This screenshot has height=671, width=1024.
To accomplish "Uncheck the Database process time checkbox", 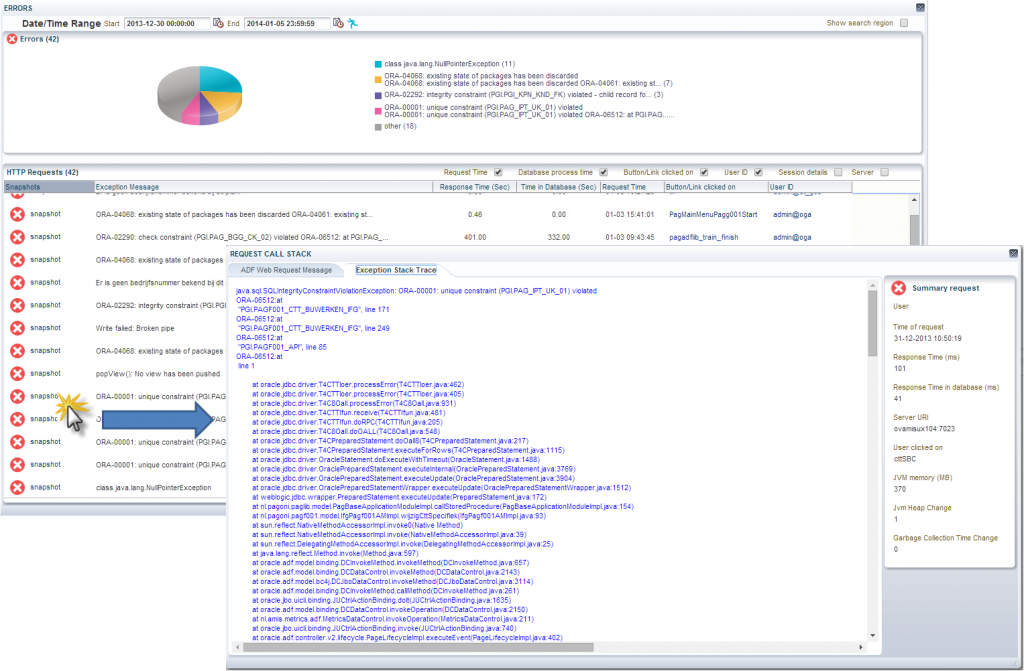I will pyautogui.click(x=603, y=172).
